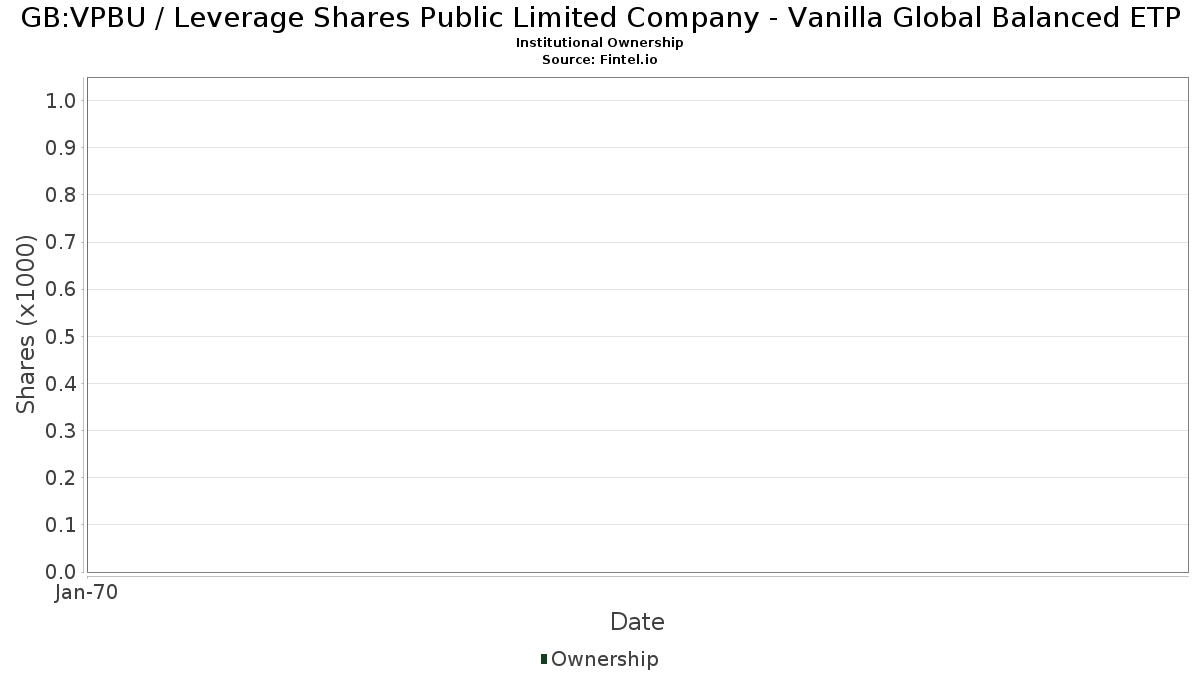Click the GB:VPBU chart title

(600, 18)
